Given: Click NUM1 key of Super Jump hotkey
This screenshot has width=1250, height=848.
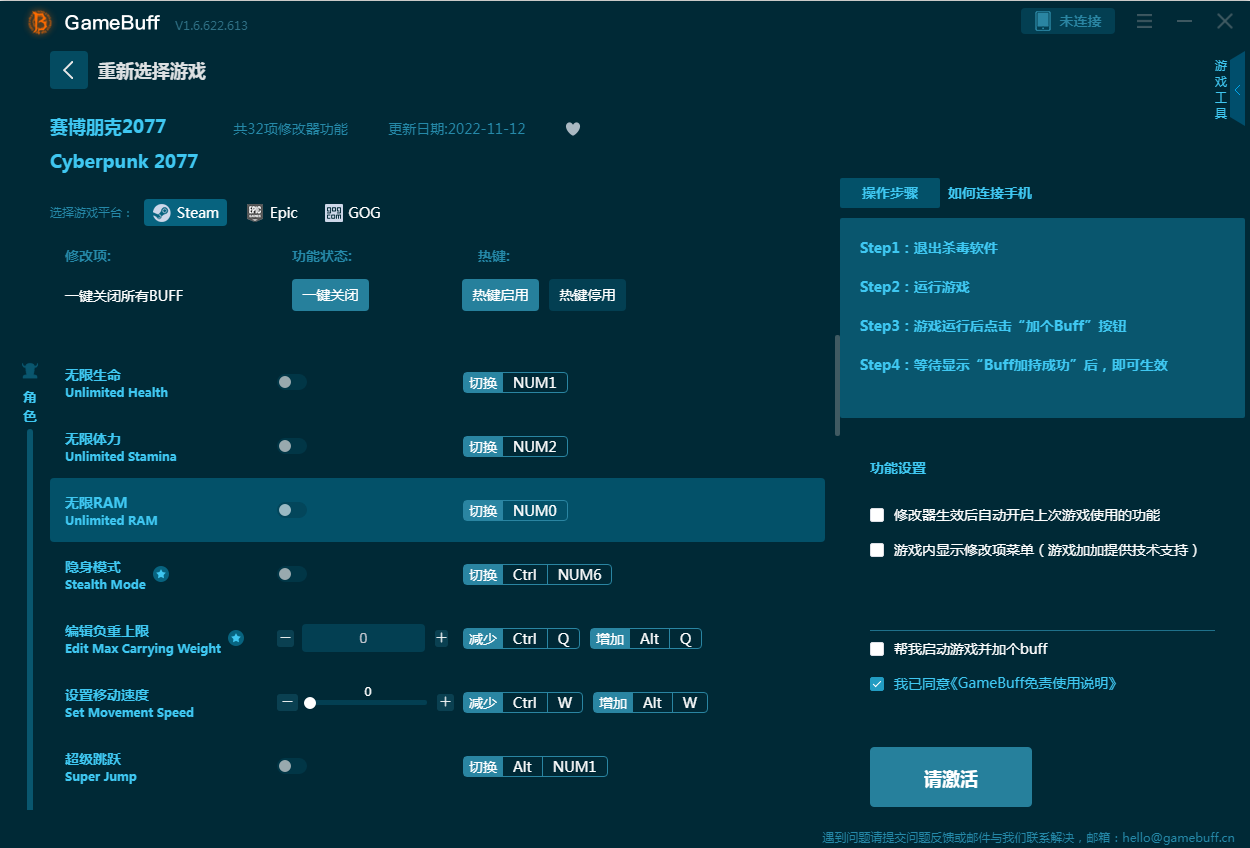Looking at the screenshot, I should (x=575, y=766).
